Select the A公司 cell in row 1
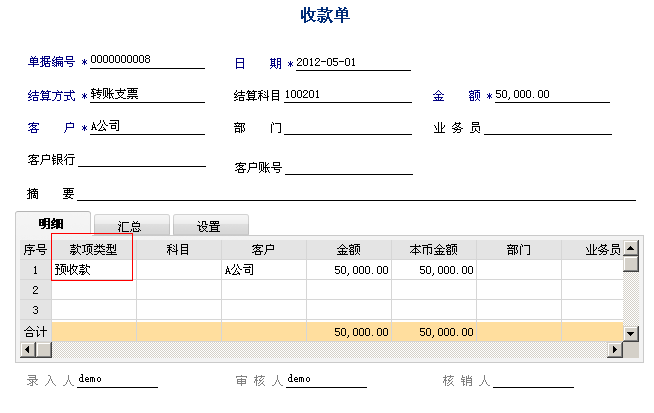 264,270
